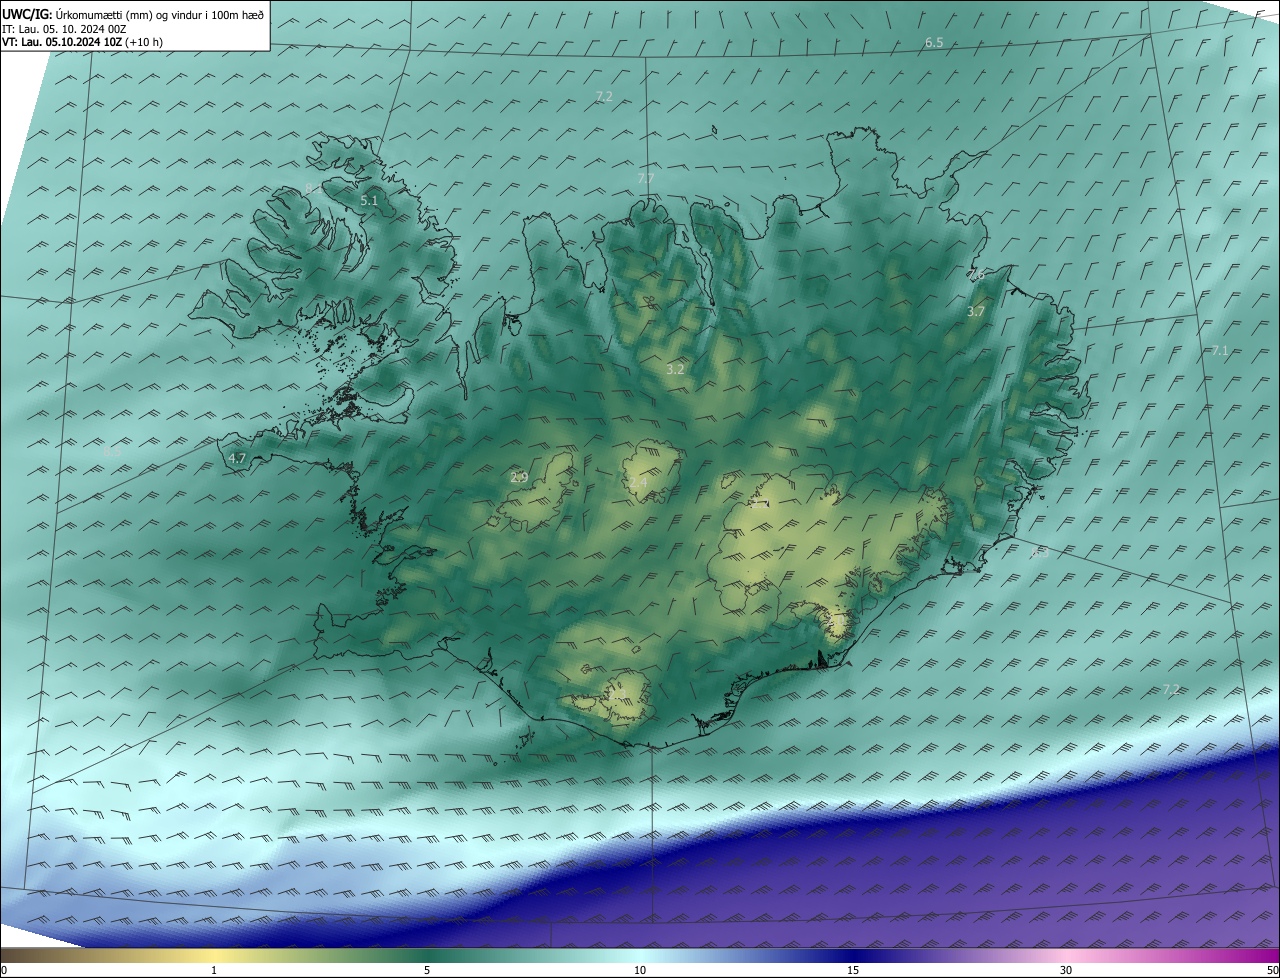Click the UWC/IG Úrkomumætti title line

[x=133, y=13]
